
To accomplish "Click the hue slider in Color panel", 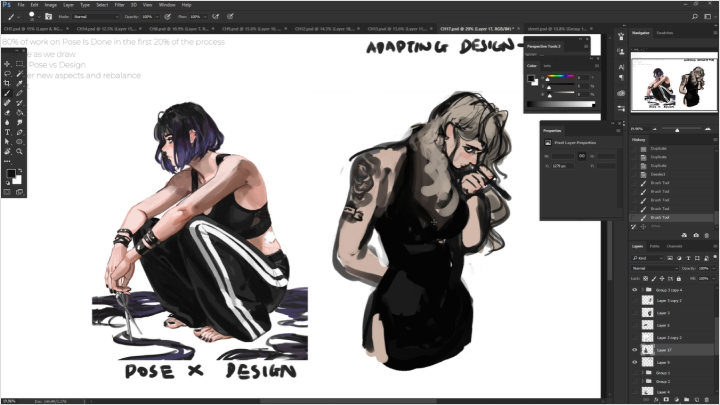I will (561, 76).
